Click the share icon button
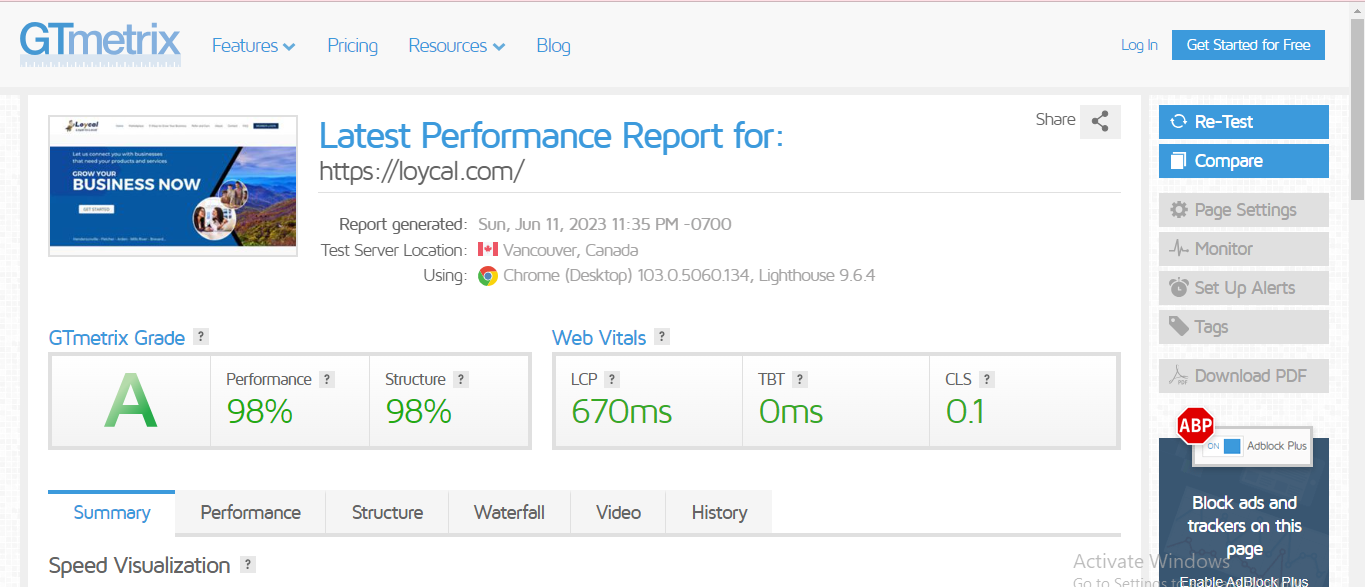The width and height of the screenshot is (1365, 587). pos(1100,121)
